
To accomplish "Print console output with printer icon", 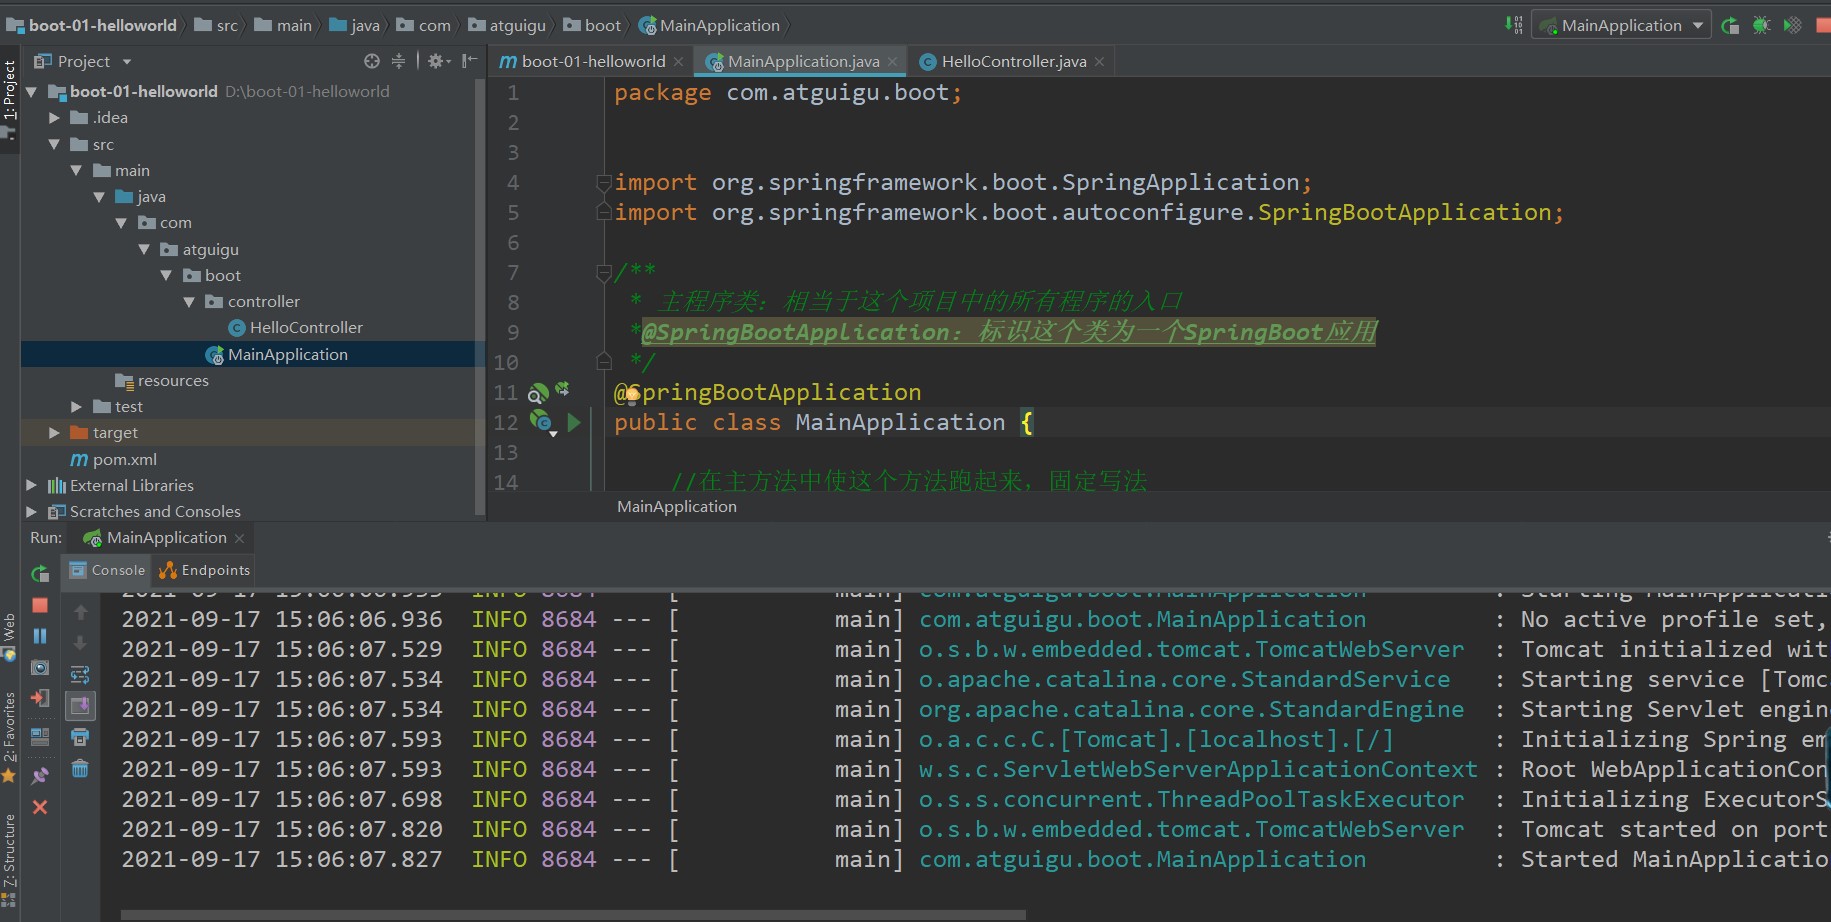I will pyautogui.click(x=80, y=737).
